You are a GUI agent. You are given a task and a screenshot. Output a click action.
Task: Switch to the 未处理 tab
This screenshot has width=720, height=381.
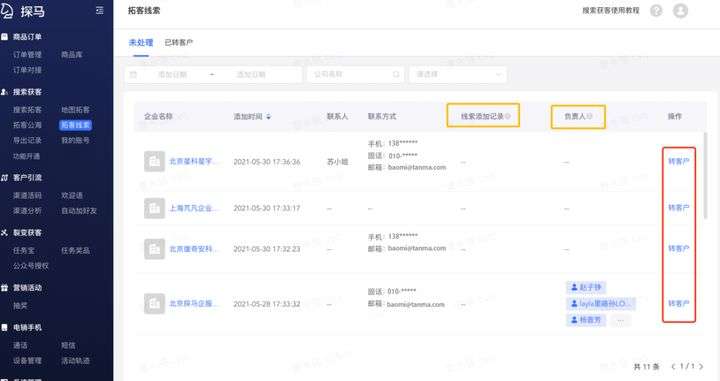pyautogui.click(x=141, y=43)
